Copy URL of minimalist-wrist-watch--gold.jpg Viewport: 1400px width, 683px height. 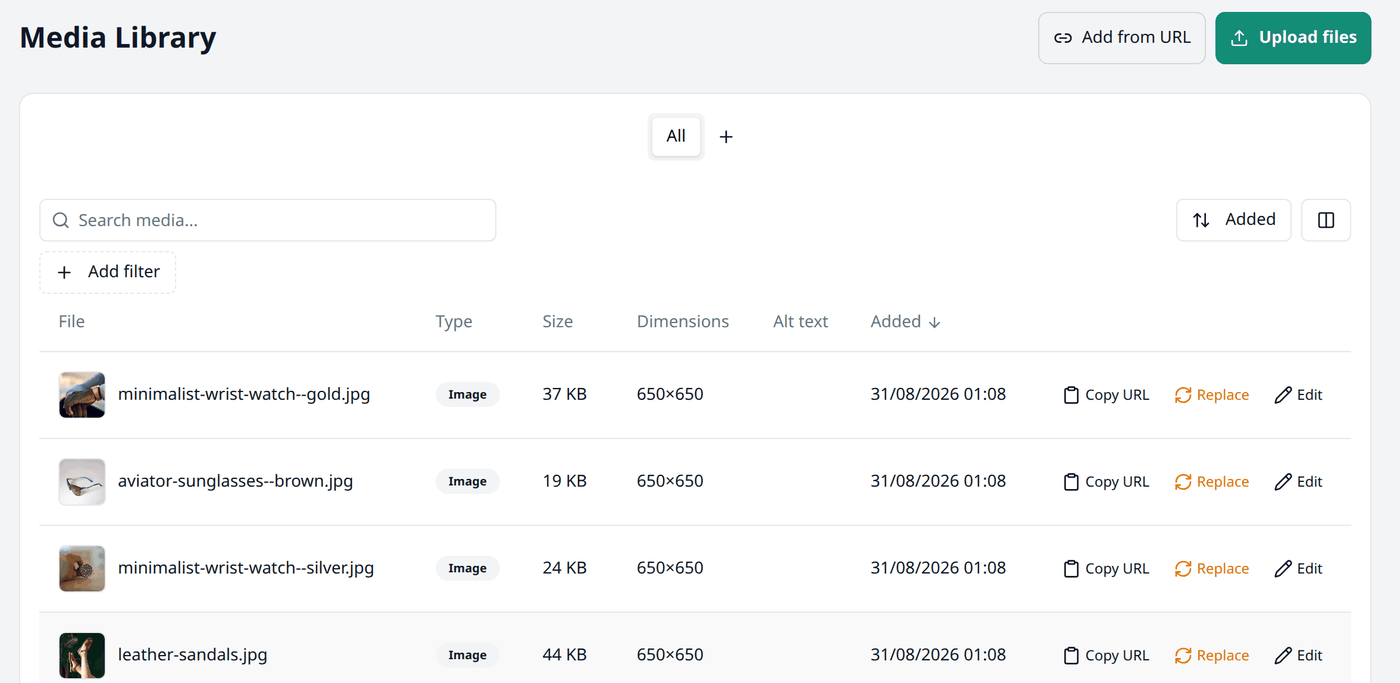click(x=1106, y=395)
